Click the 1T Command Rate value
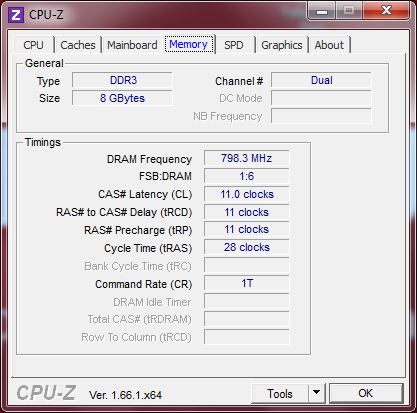The height and width of the screenshot is (413, 417). (x=247, y=283)
